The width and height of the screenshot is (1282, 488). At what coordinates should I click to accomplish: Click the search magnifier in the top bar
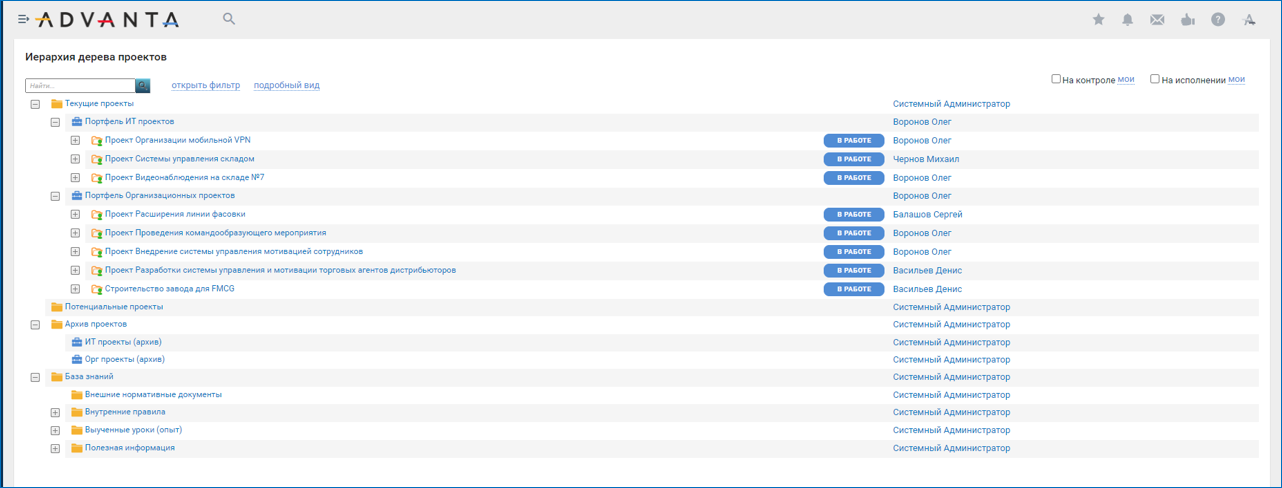point(229,19)
